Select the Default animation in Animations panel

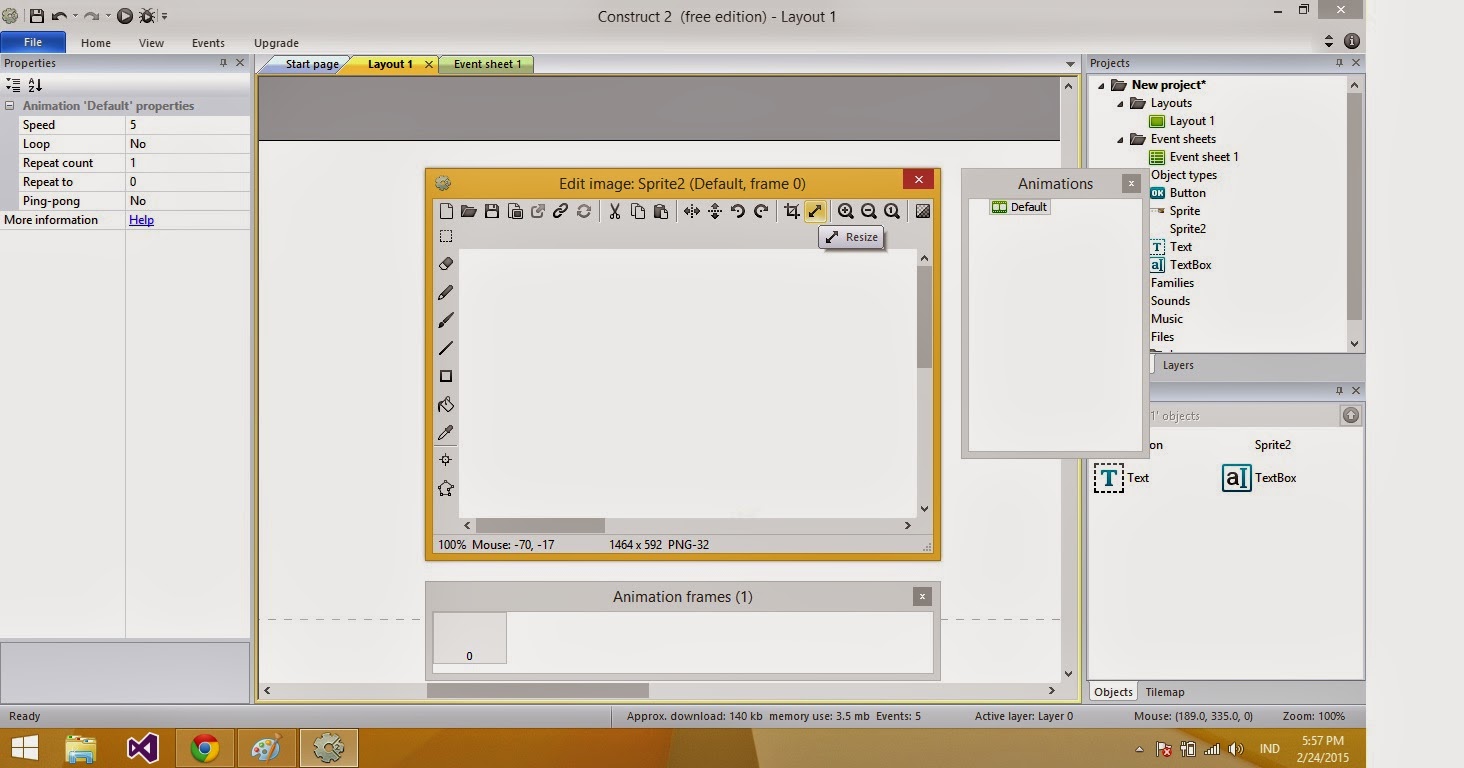(1020, 207)
